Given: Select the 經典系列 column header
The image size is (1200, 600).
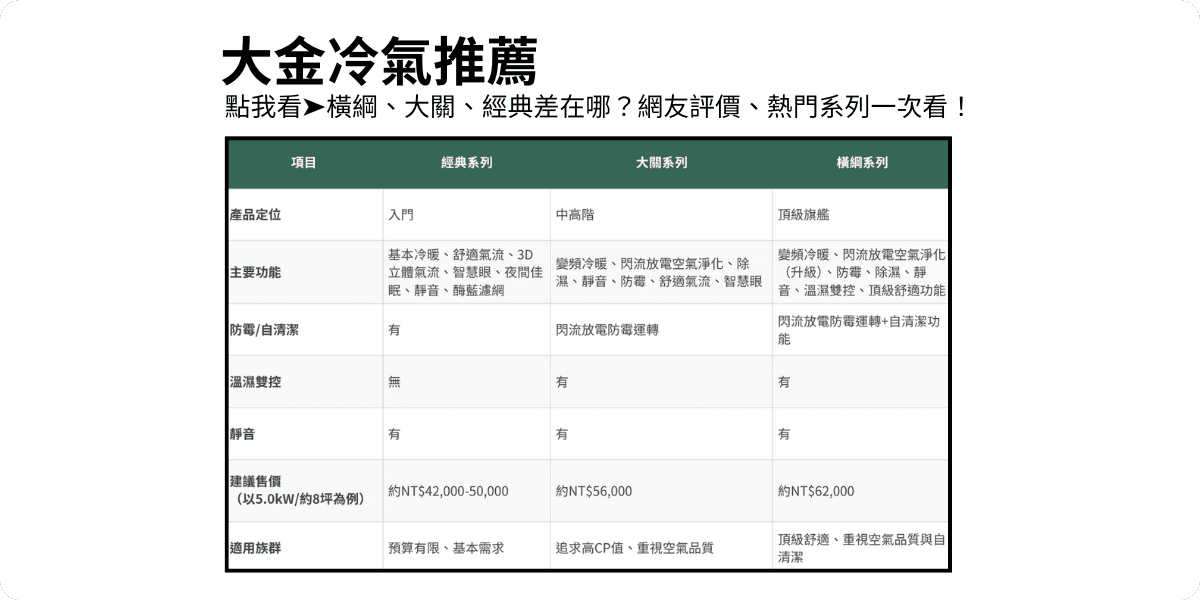Looking at the screenshot, I should tap(466, 163).
